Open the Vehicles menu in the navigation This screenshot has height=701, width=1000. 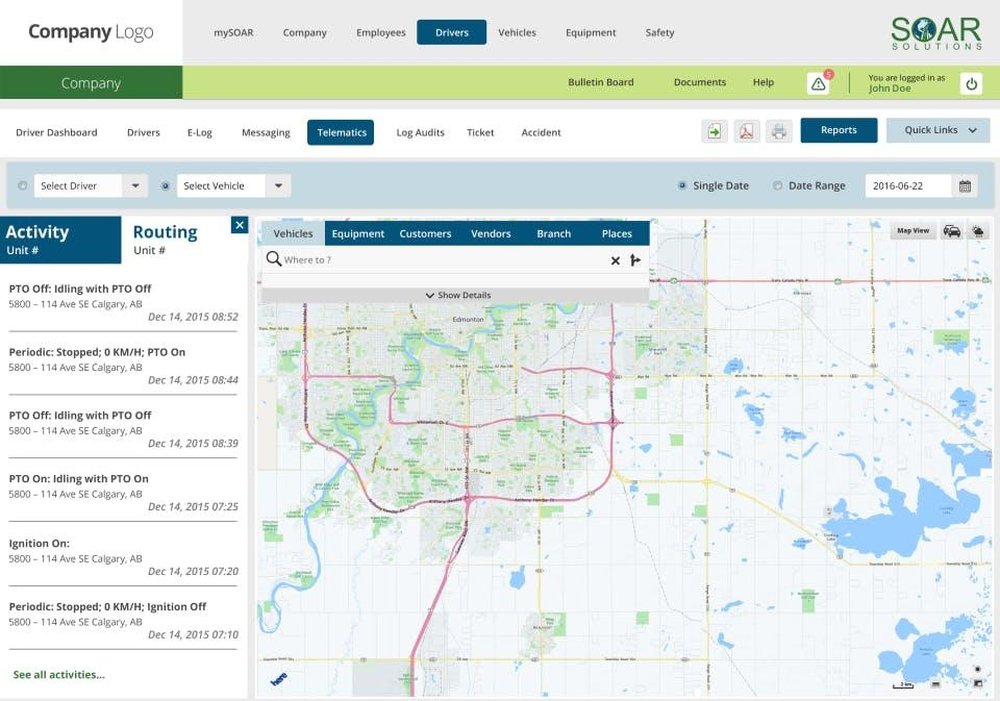click(517, 32)
